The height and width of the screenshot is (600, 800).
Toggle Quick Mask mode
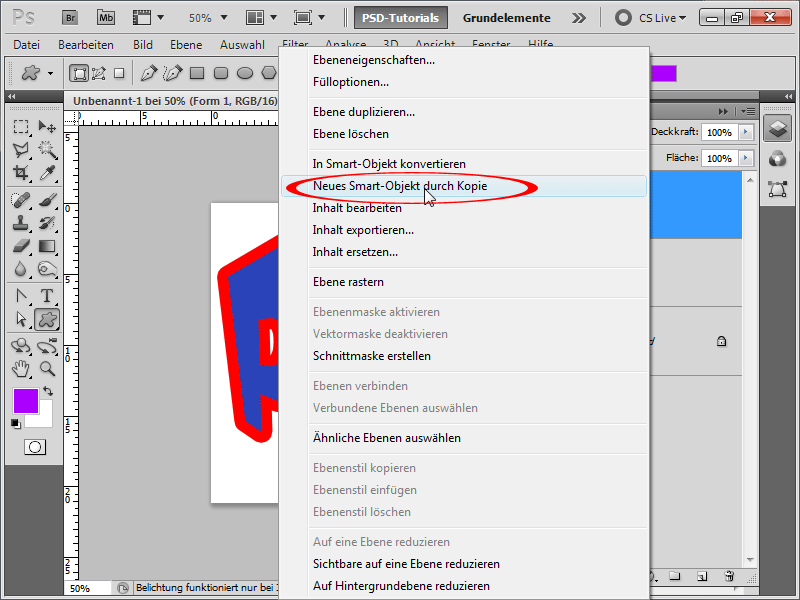point(35,447)
